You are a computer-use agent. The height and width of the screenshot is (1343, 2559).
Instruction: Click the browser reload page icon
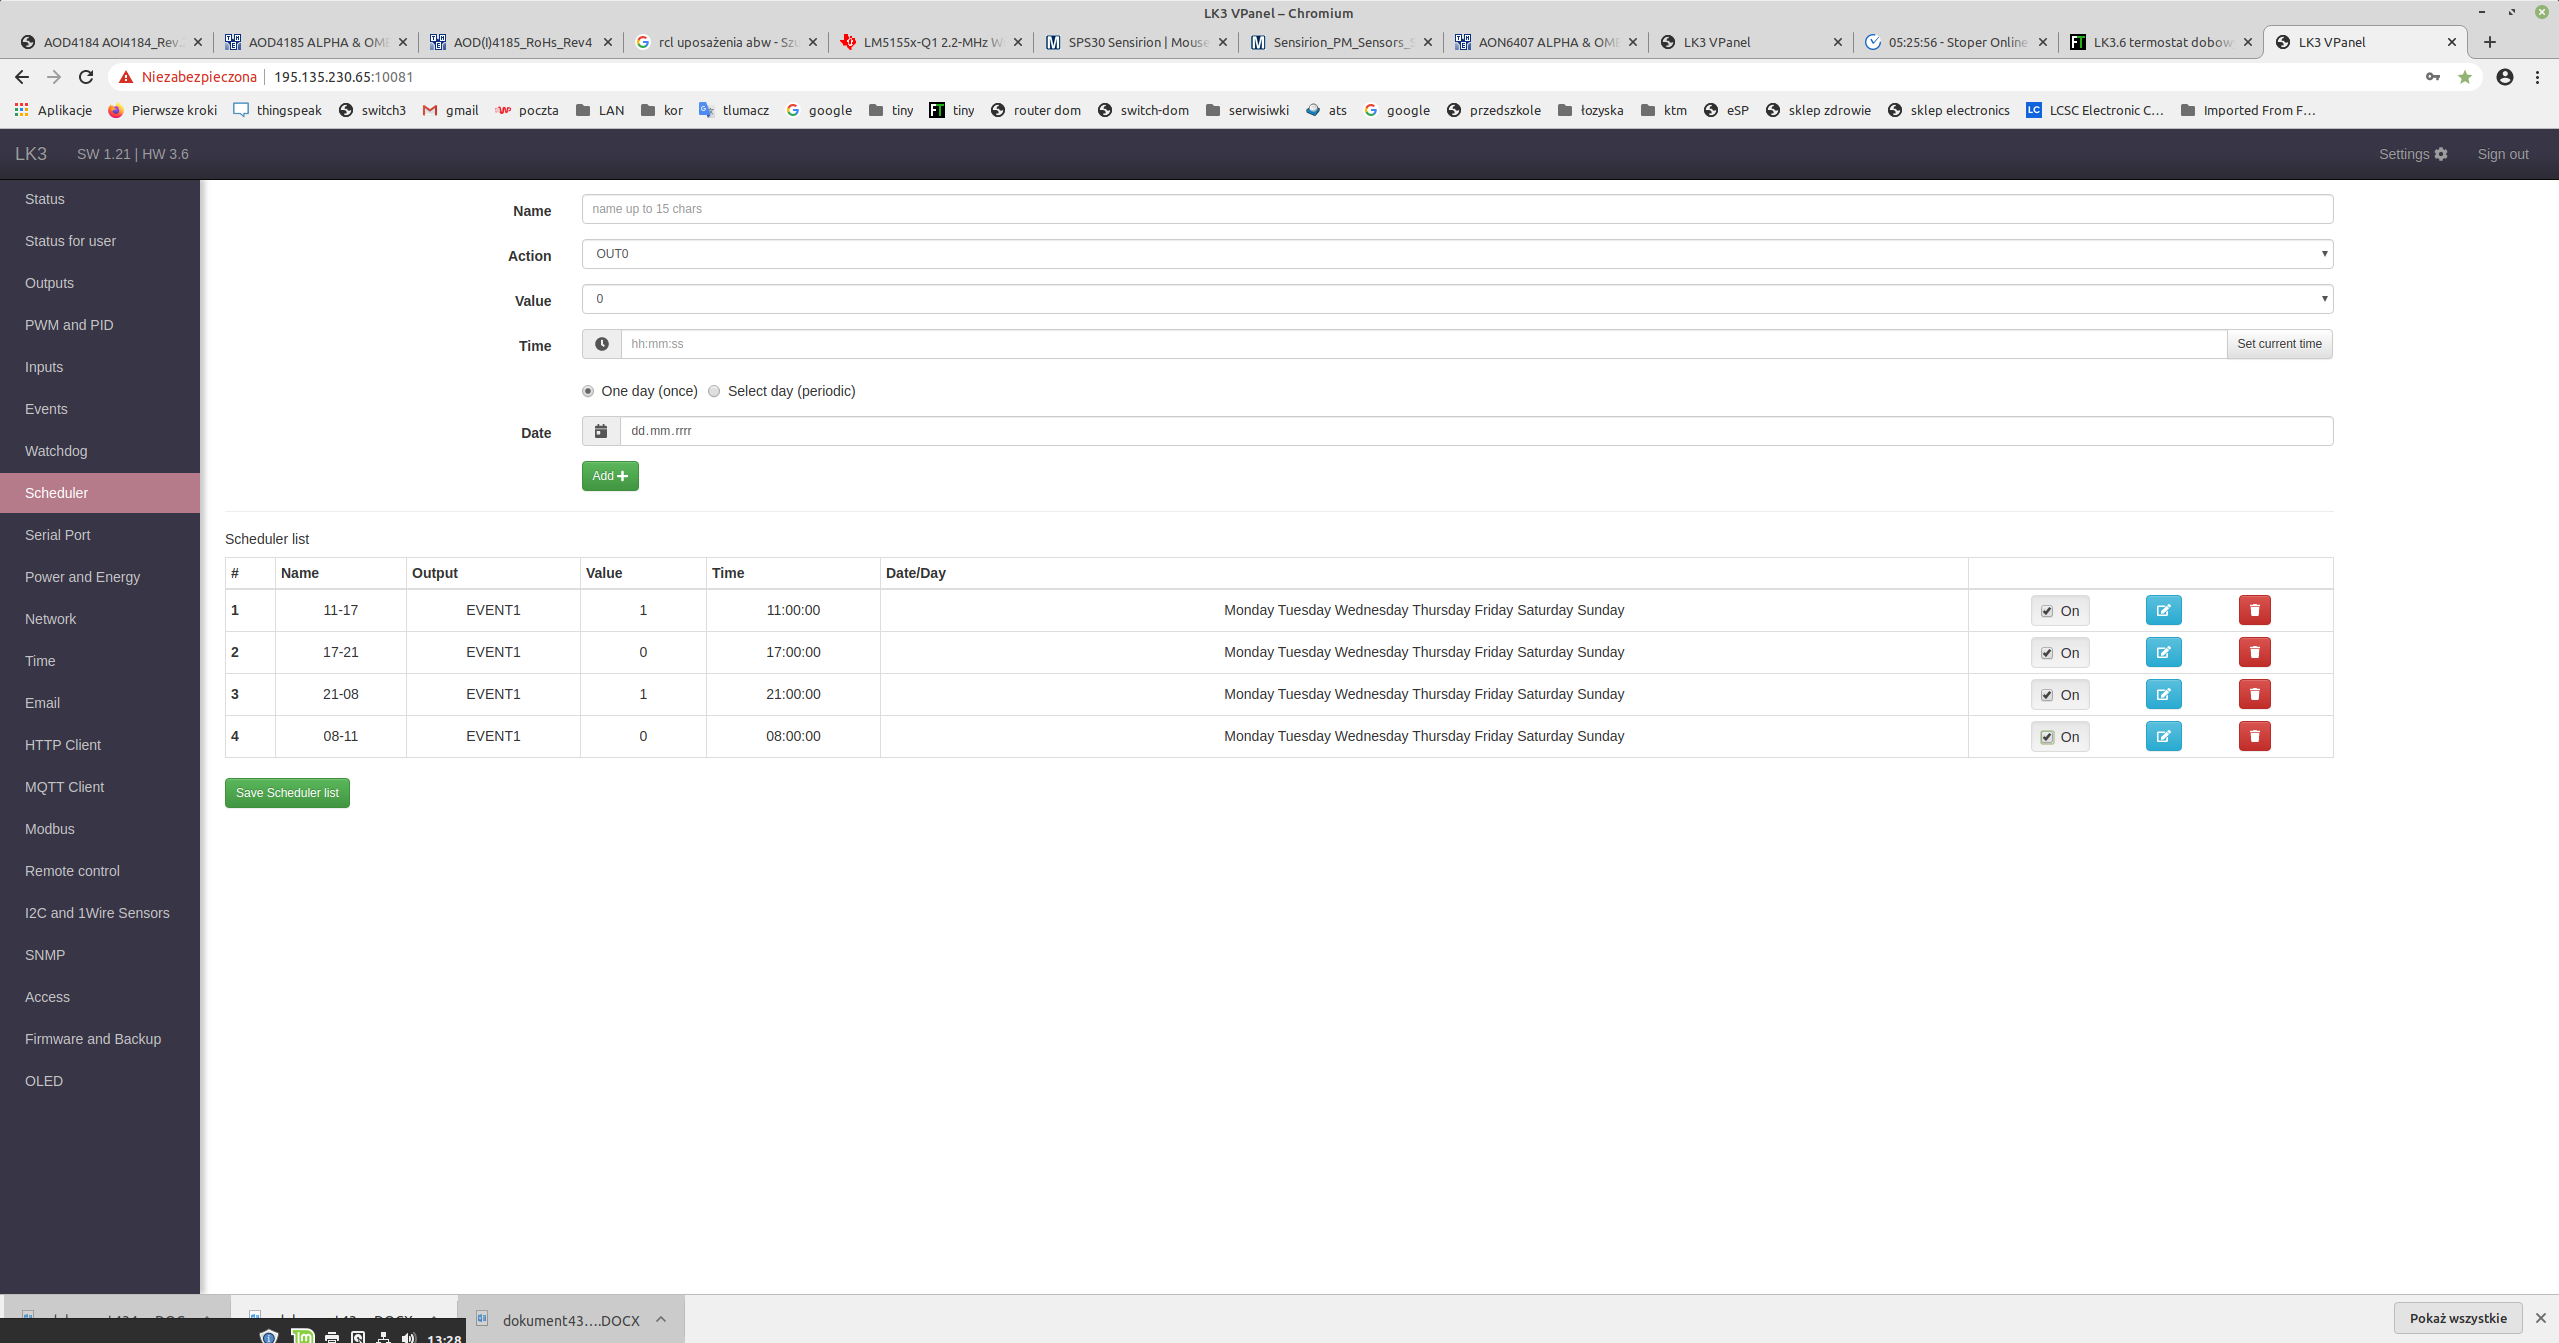point(86,77)
